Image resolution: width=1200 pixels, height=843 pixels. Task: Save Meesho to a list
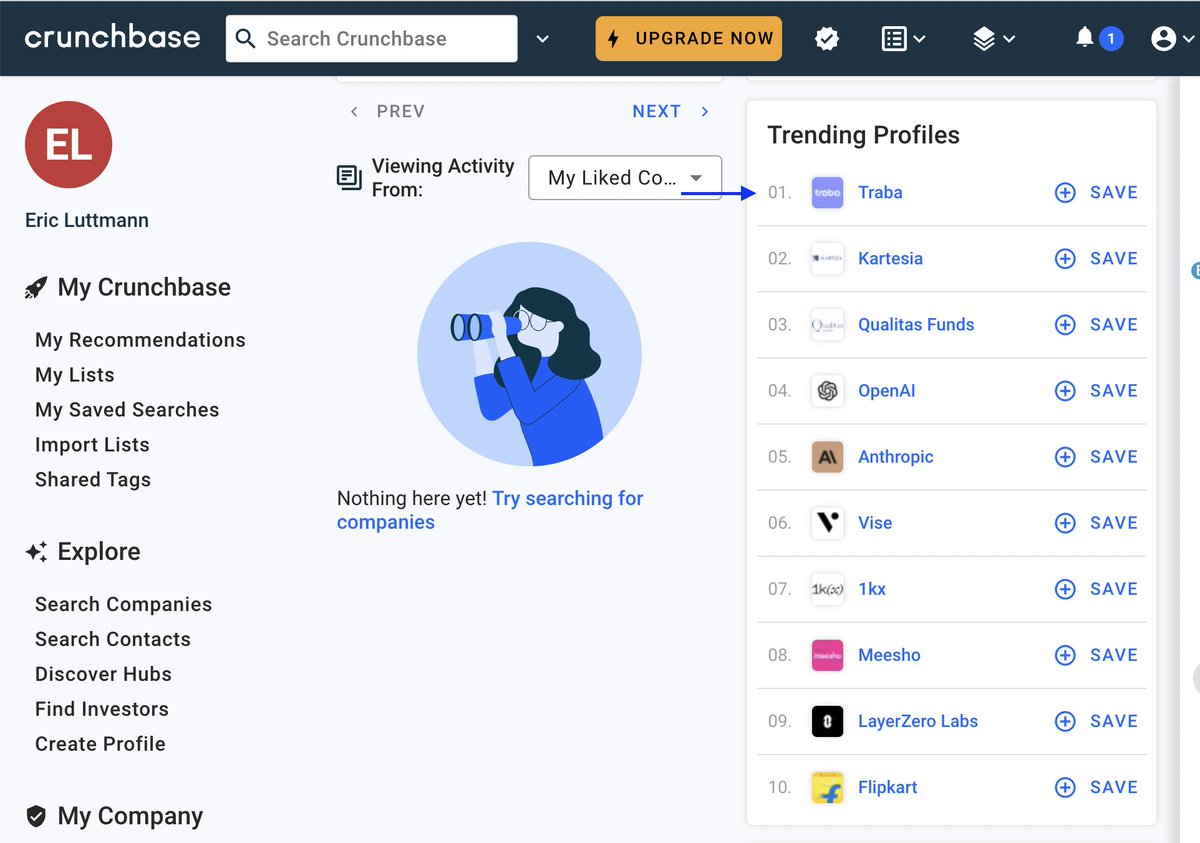pyautogui.click(x=1097, y=655)
